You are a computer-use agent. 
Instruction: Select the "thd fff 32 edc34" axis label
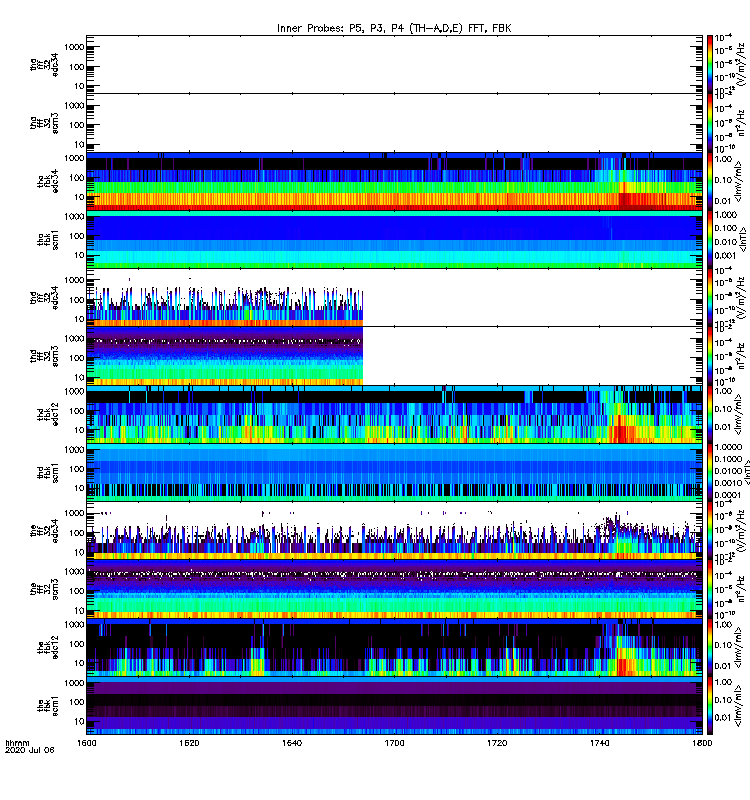[x=44, y=297]
